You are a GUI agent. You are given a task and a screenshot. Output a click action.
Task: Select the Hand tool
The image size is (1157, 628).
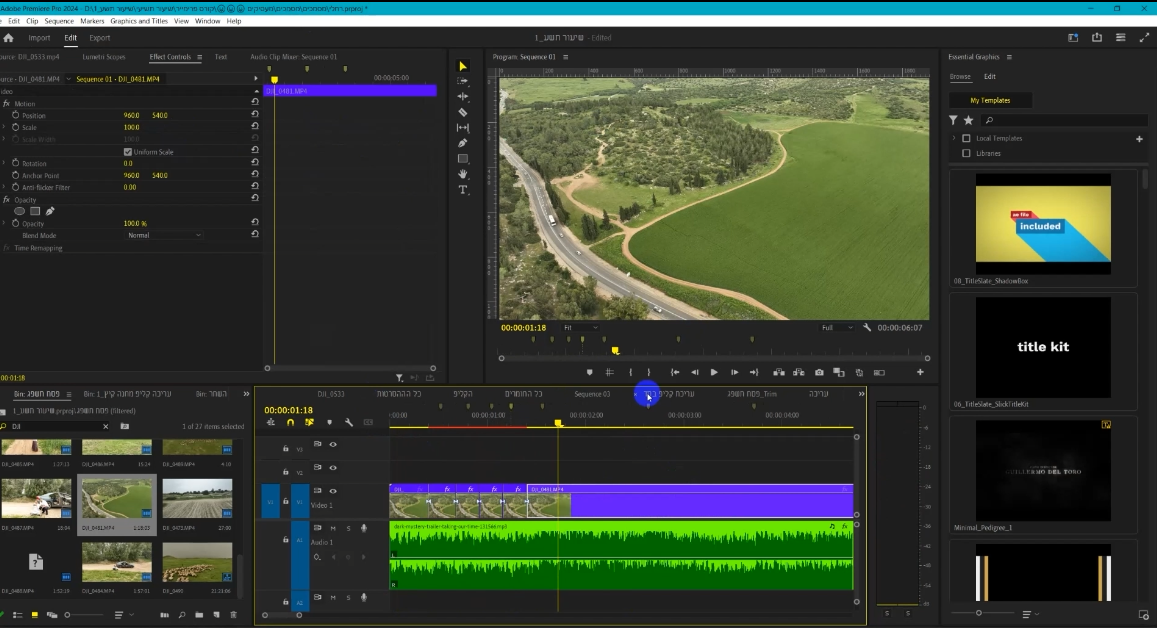463,174
